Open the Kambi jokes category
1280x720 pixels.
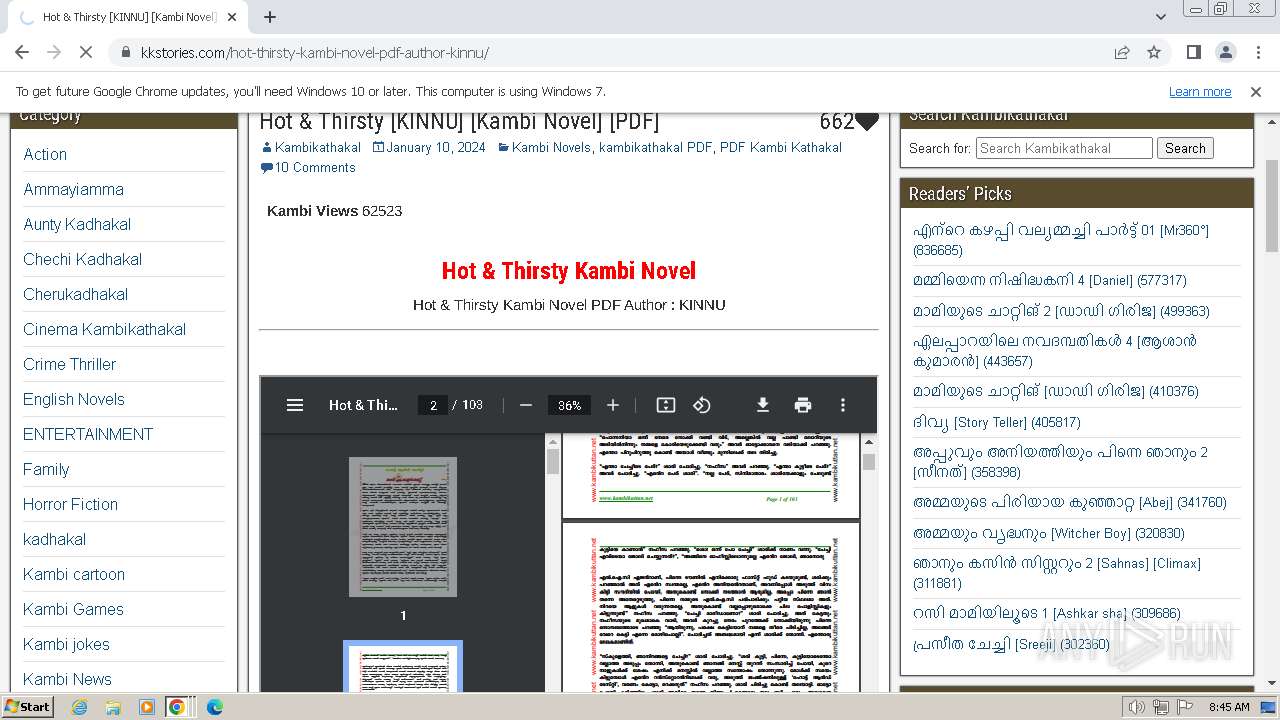coord(66,644)
